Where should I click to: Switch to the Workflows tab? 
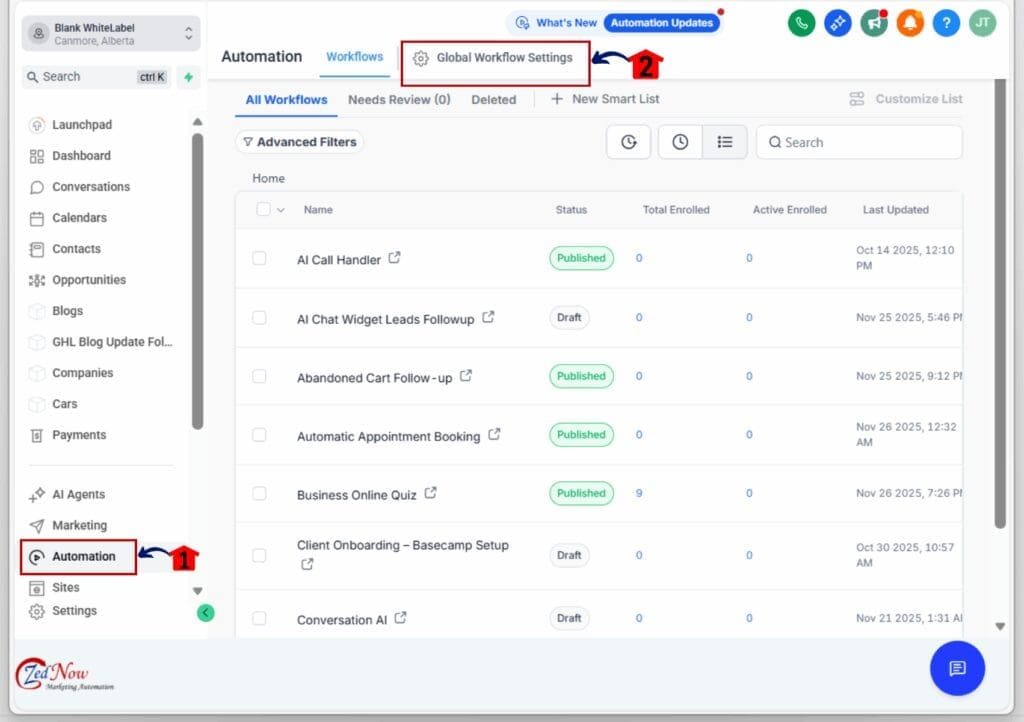355,57
